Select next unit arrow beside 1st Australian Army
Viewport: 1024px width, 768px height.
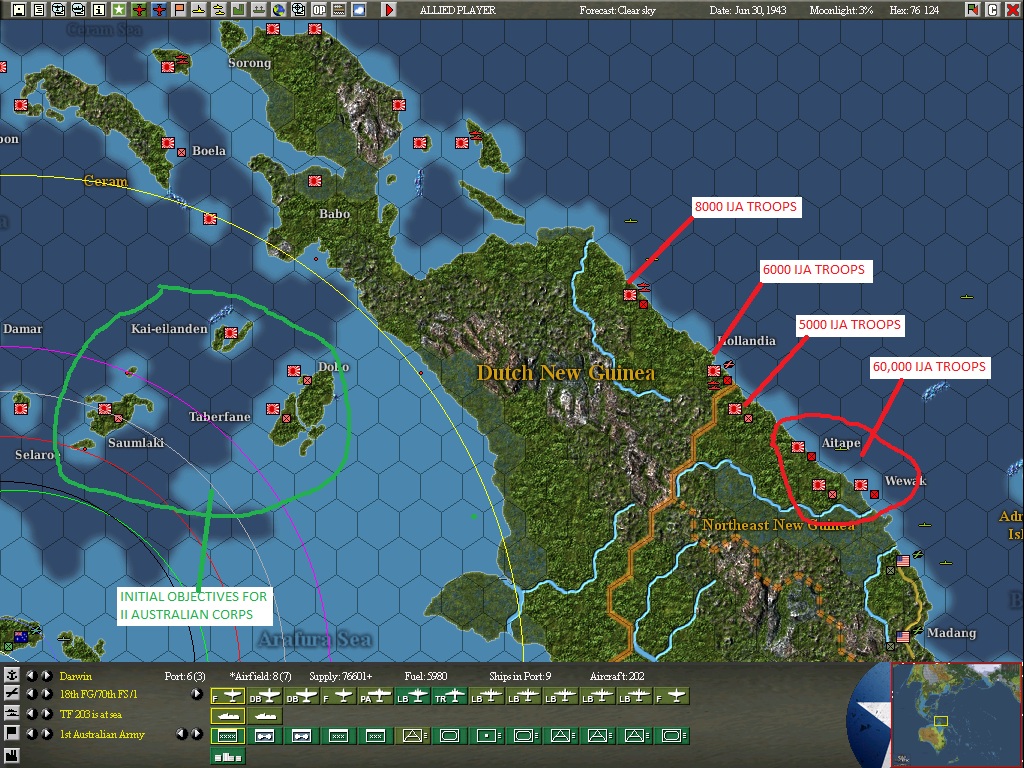46,733
